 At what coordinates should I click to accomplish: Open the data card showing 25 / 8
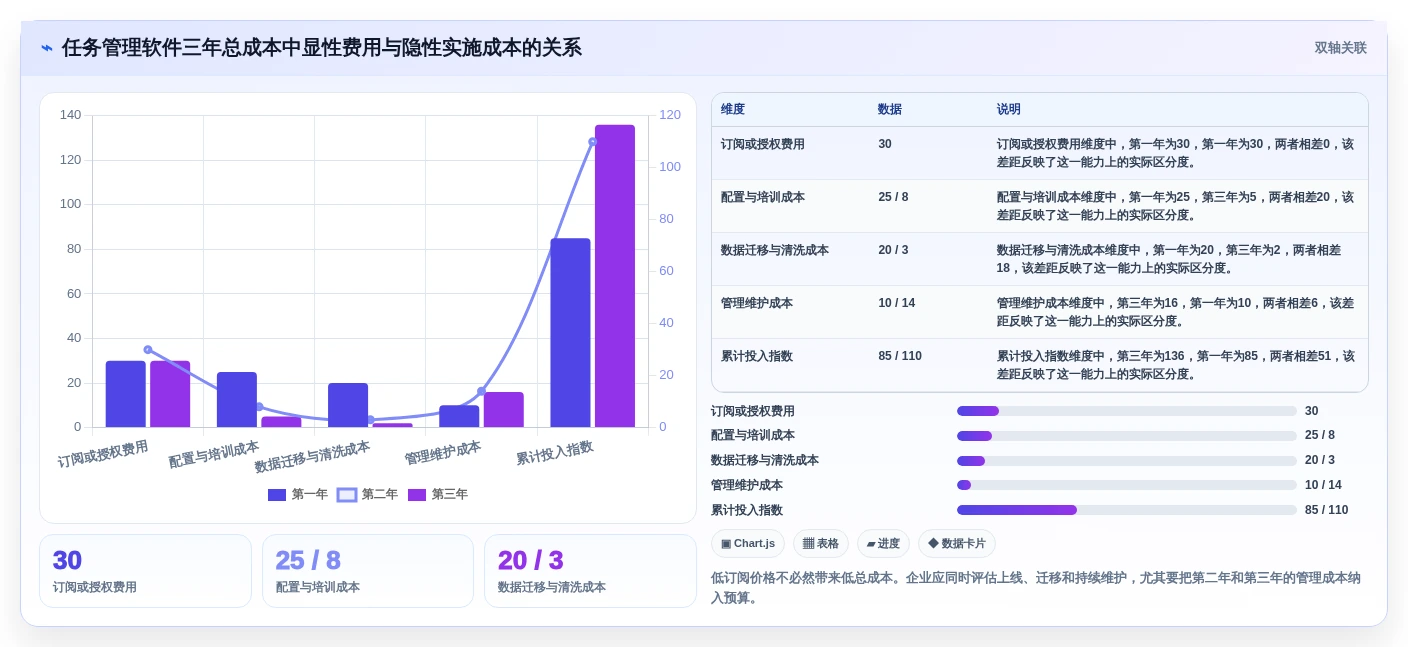[x=368, y=571]
